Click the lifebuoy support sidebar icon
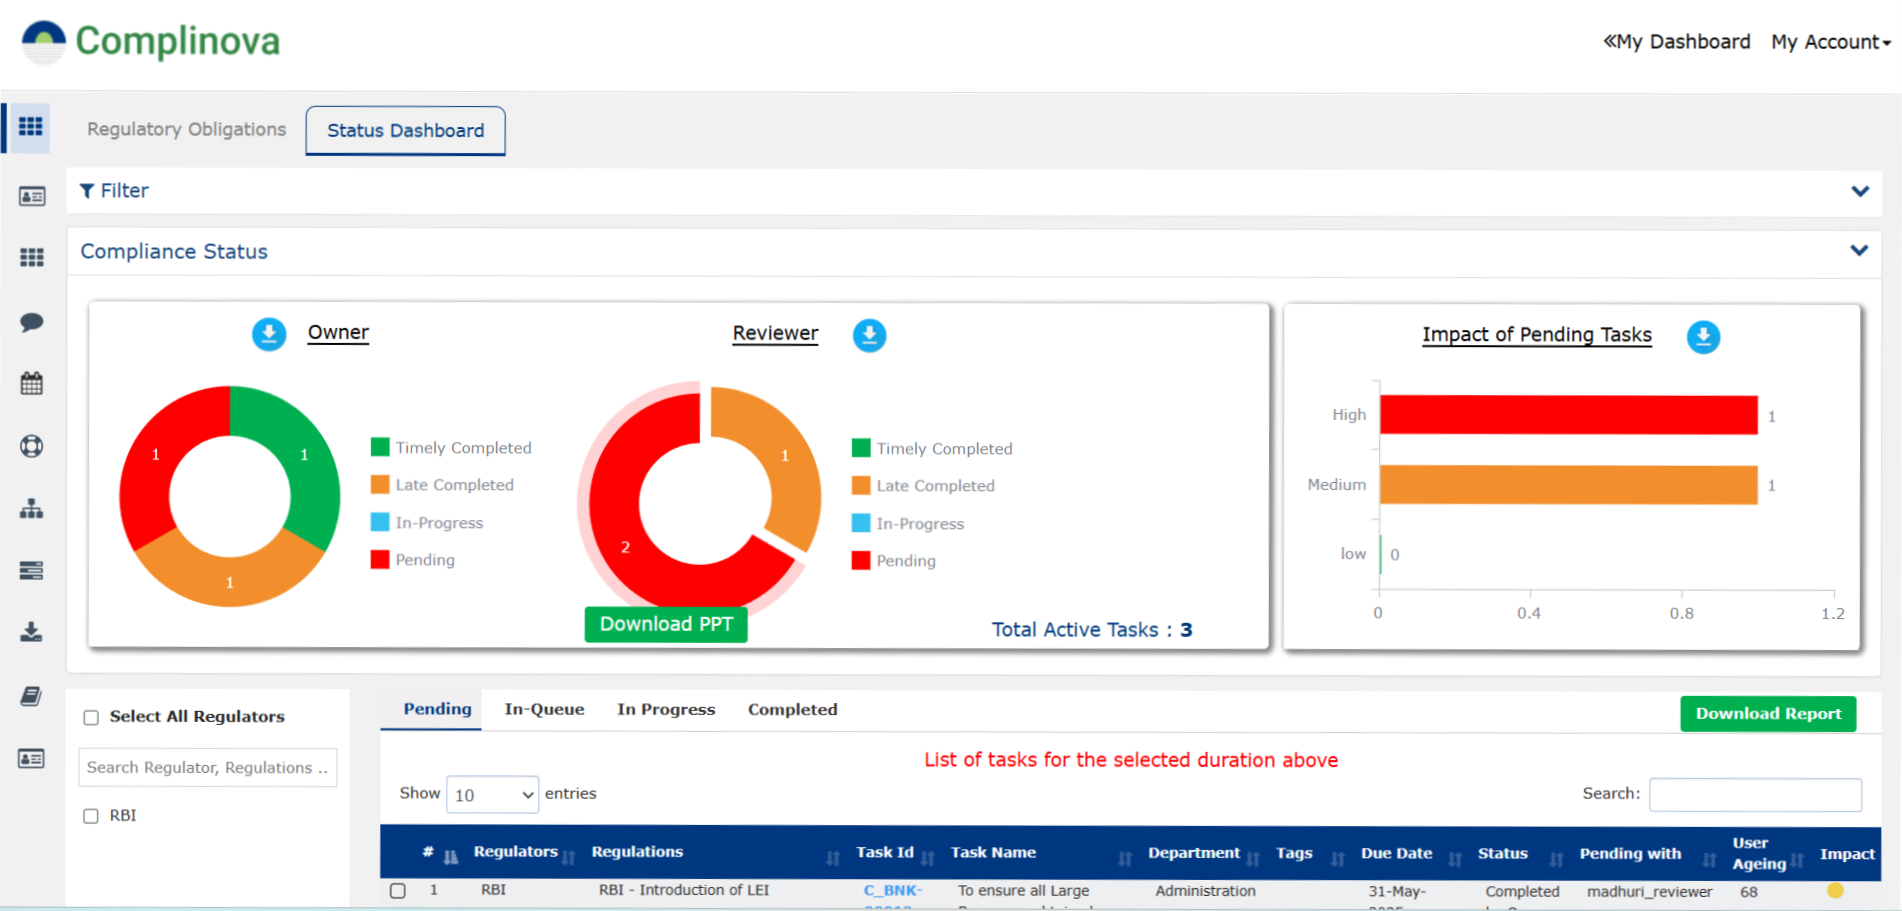 coord(32,446)
